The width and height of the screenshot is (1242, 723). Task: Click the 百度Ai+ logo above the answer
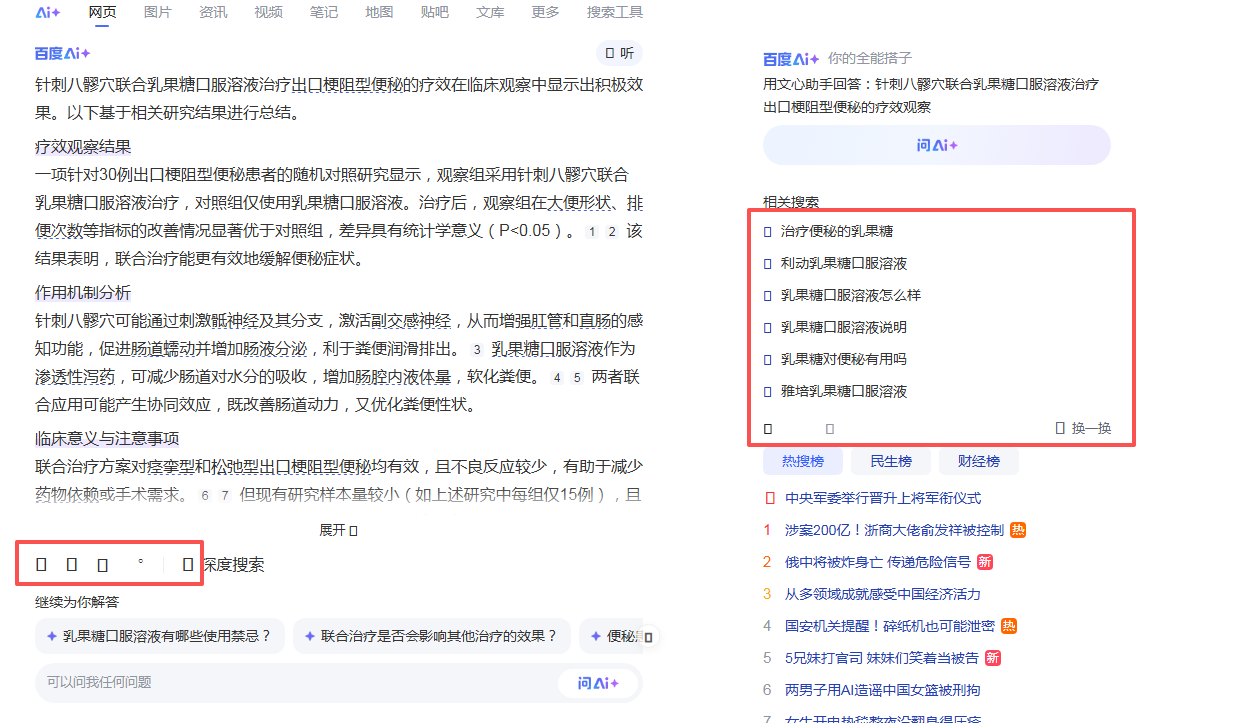(63, 54)
